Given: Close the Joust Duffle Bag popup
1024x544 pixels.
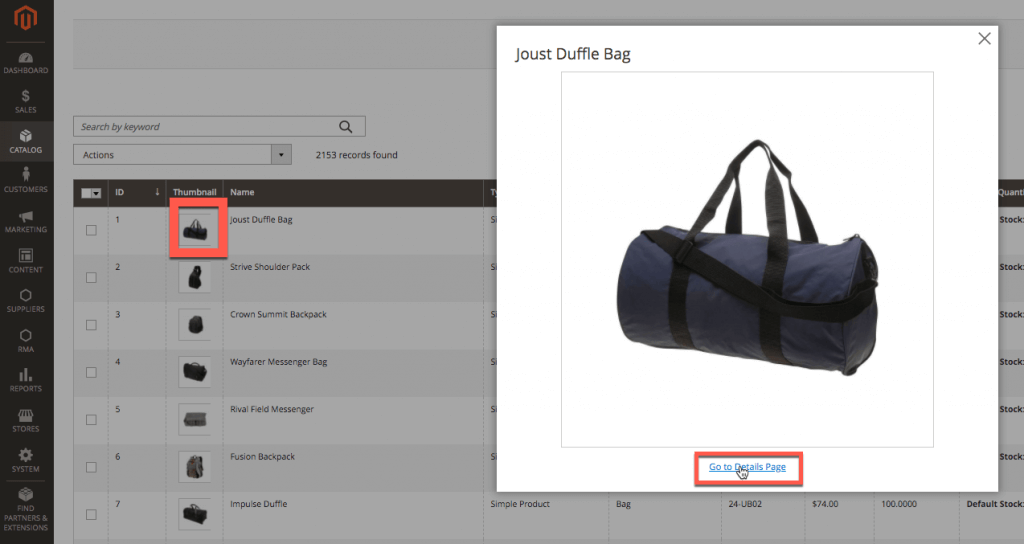Looking at the screenshot, I should tap(984, 39).
